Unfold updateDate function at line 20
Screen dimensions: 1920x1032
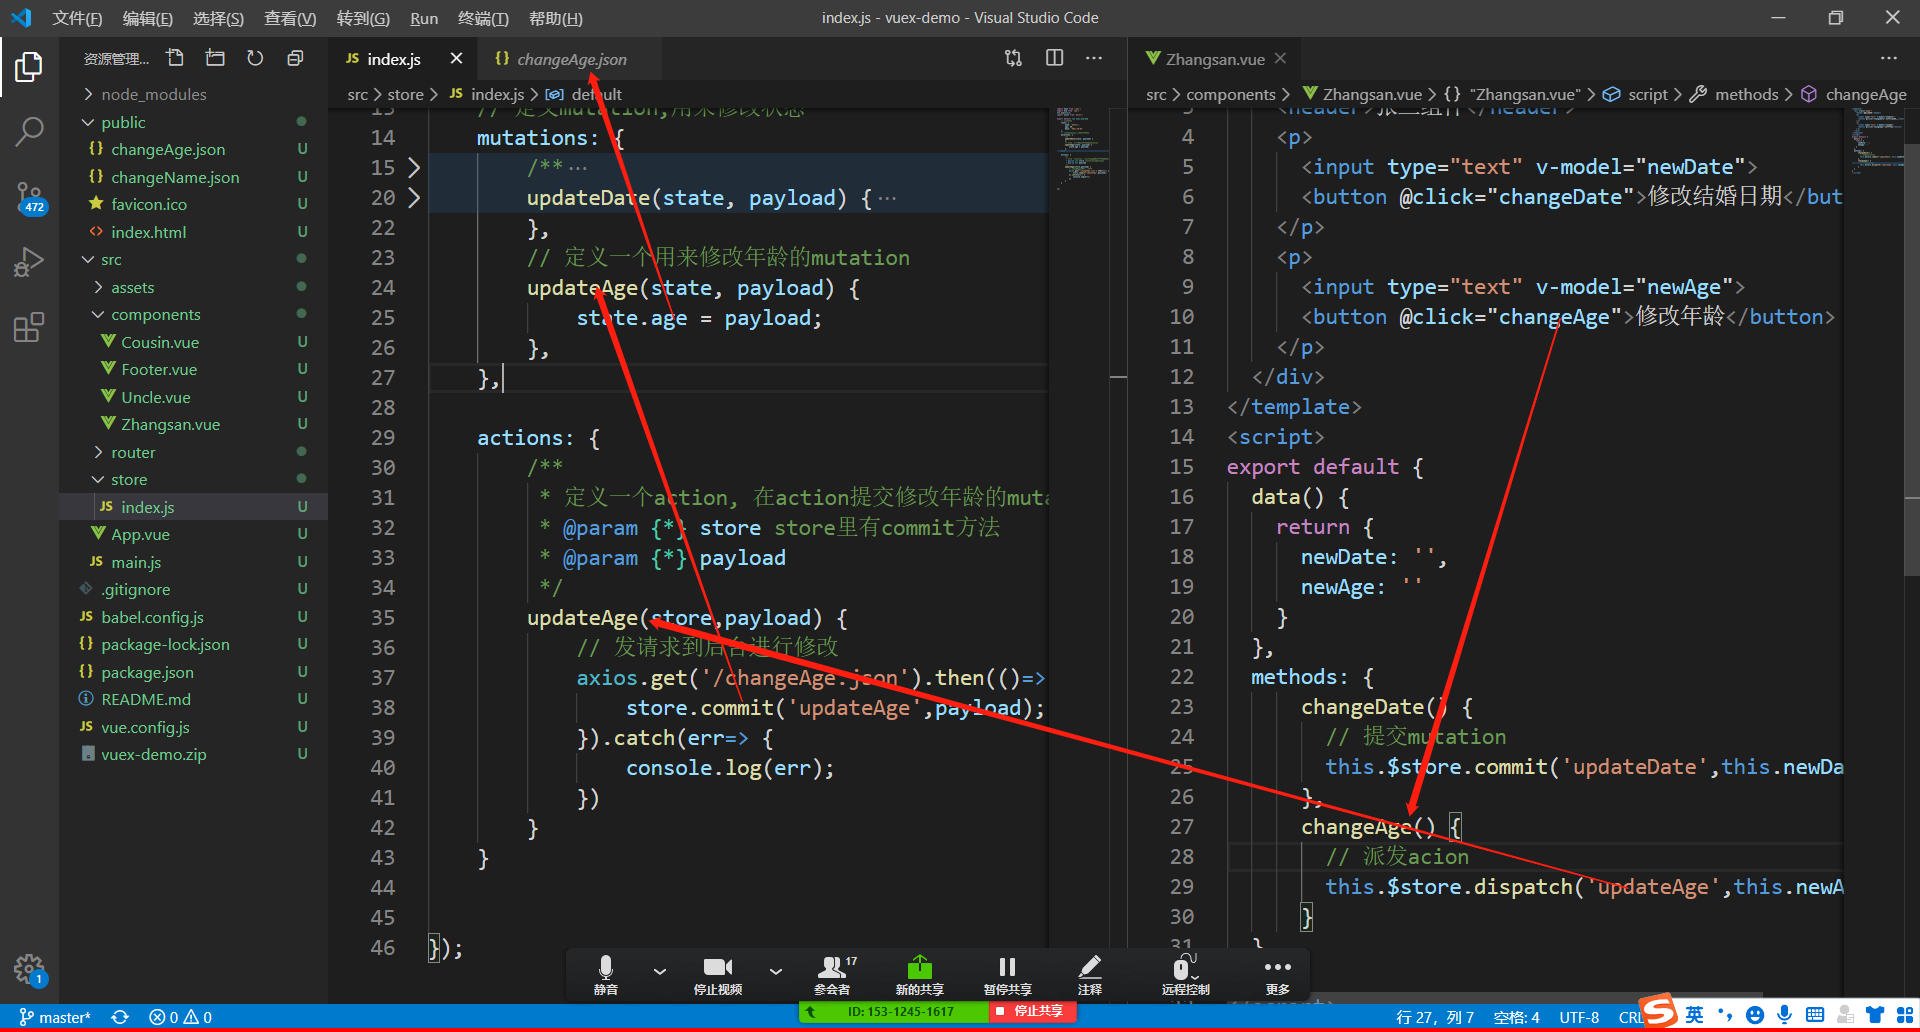(x=414, y=197)
